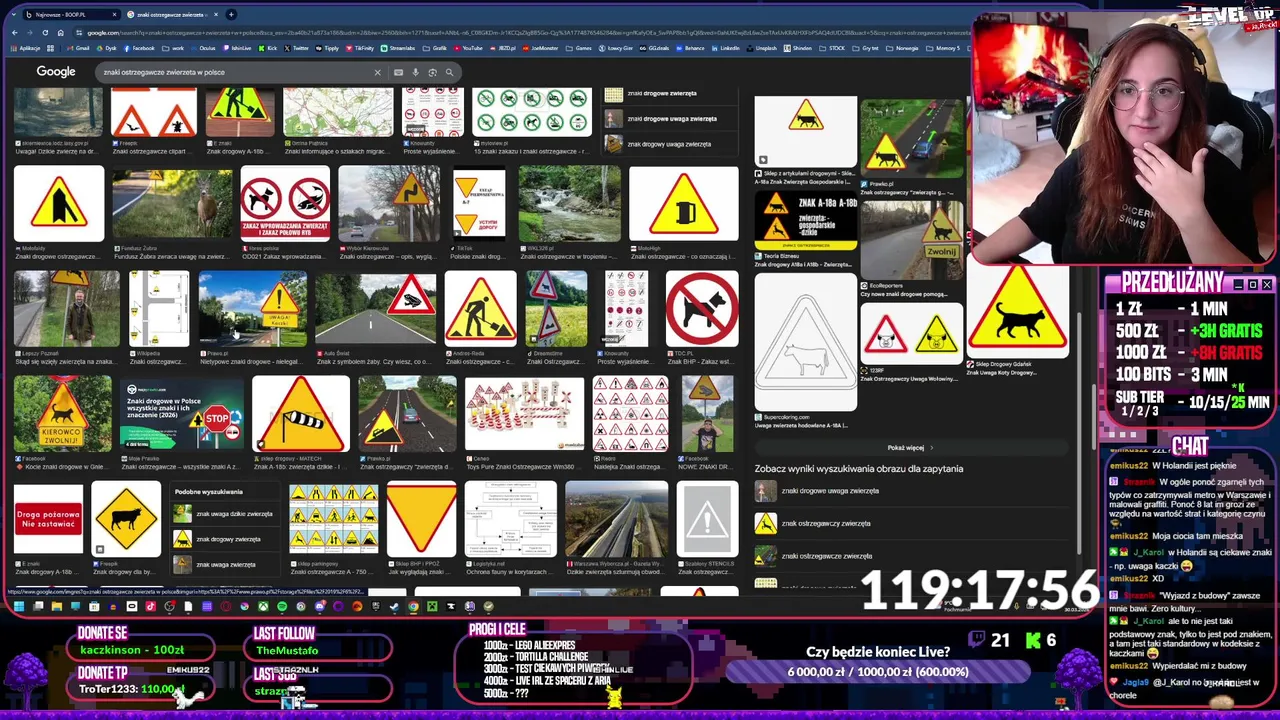
Task: Open the inverted yield triangle sign thumbnail
Action: tap(421, 520)
